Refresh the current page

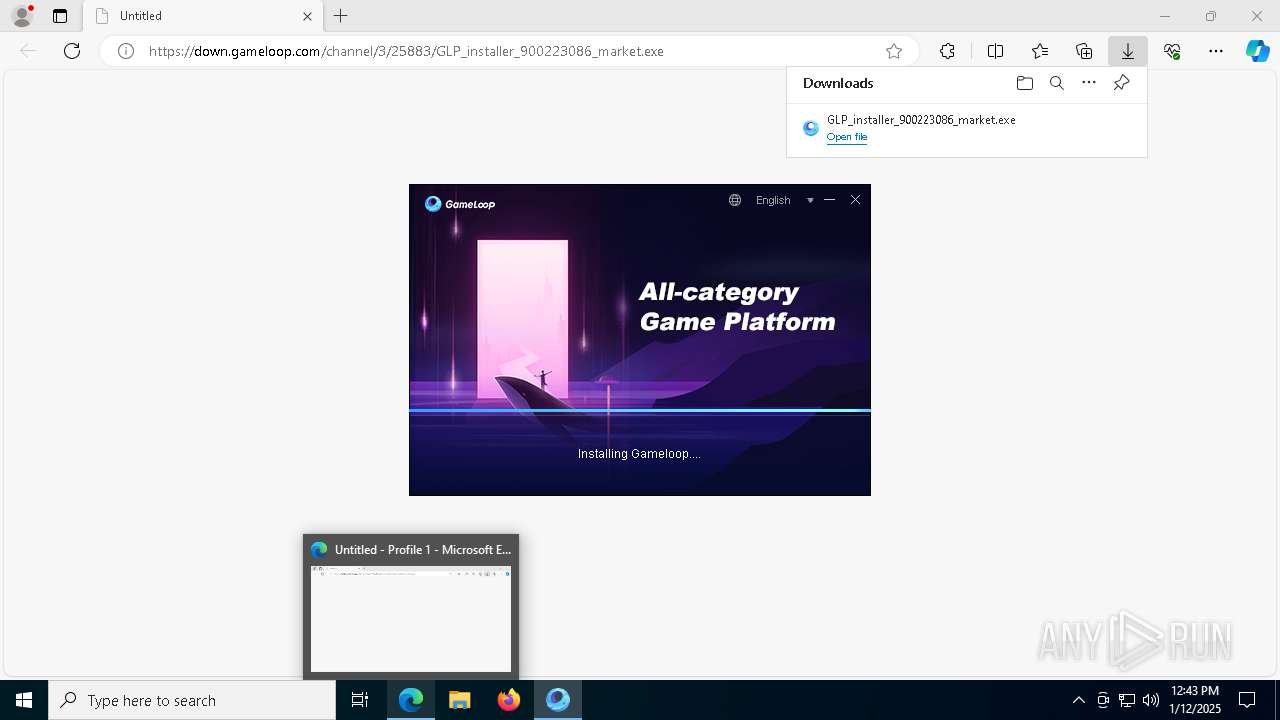[72, 51]
